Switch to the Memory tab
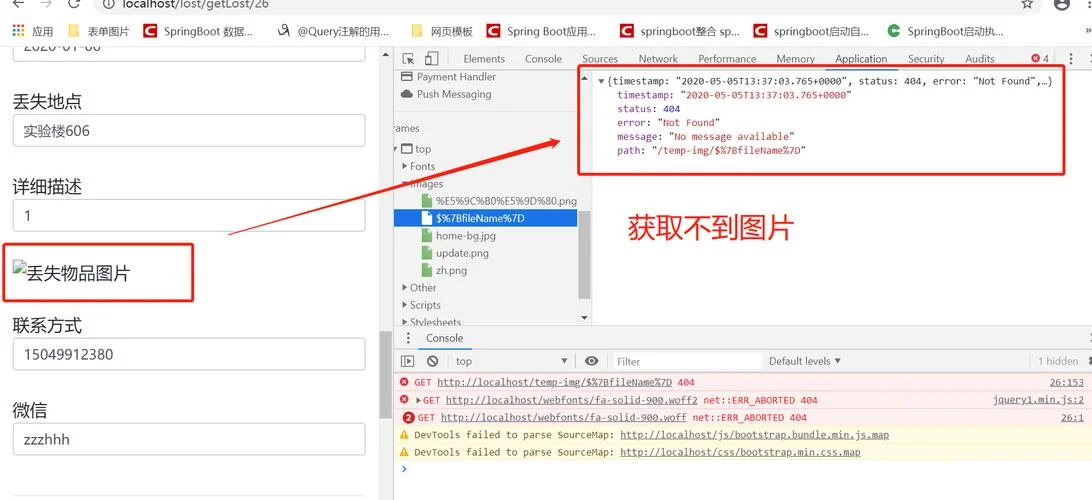 coord(795,58)
